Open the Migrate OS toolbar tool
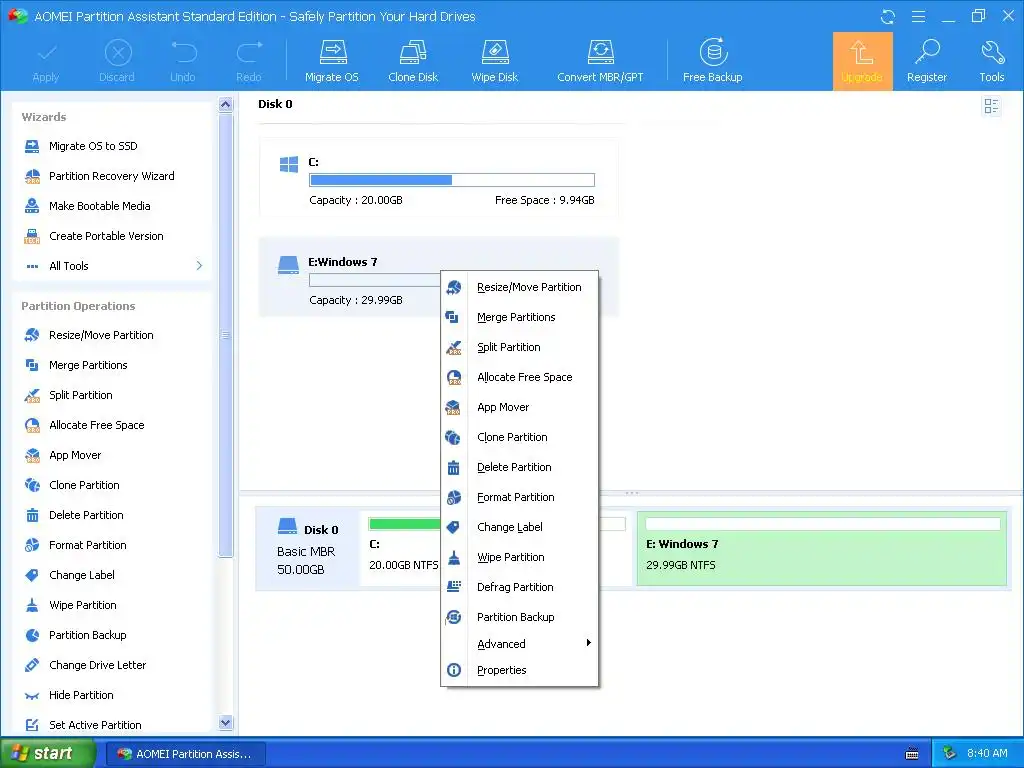 (332, 61)
